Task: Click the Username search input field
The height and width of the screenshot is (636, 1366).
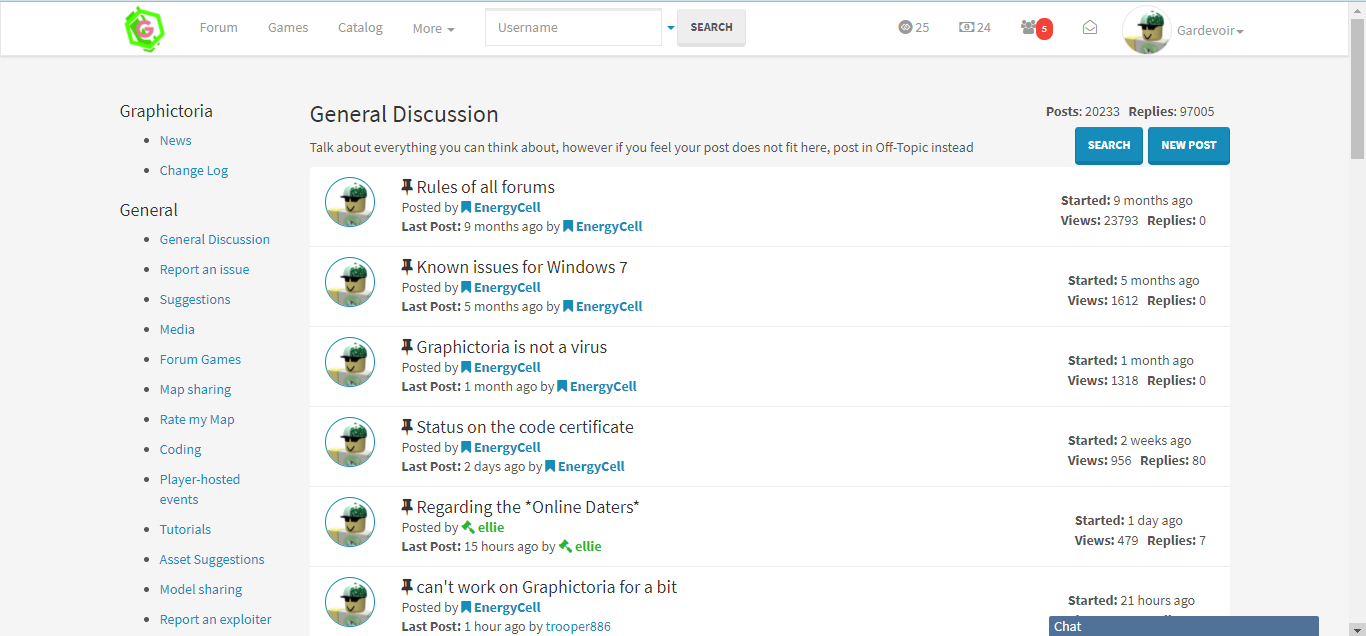Action: [x=573, y=28]
